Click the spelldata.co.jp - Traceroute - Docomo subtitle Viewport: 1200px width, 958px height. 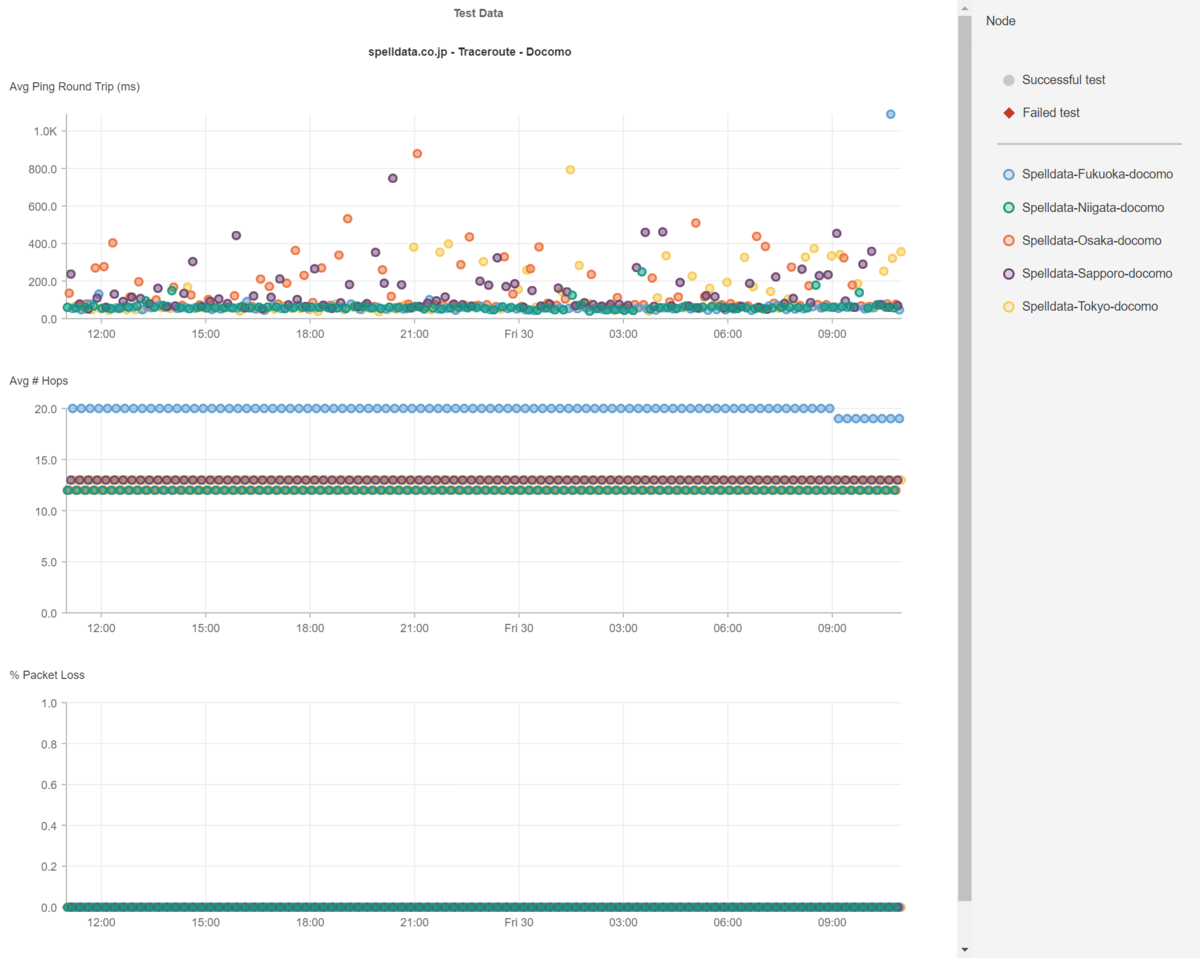[470, 51]
